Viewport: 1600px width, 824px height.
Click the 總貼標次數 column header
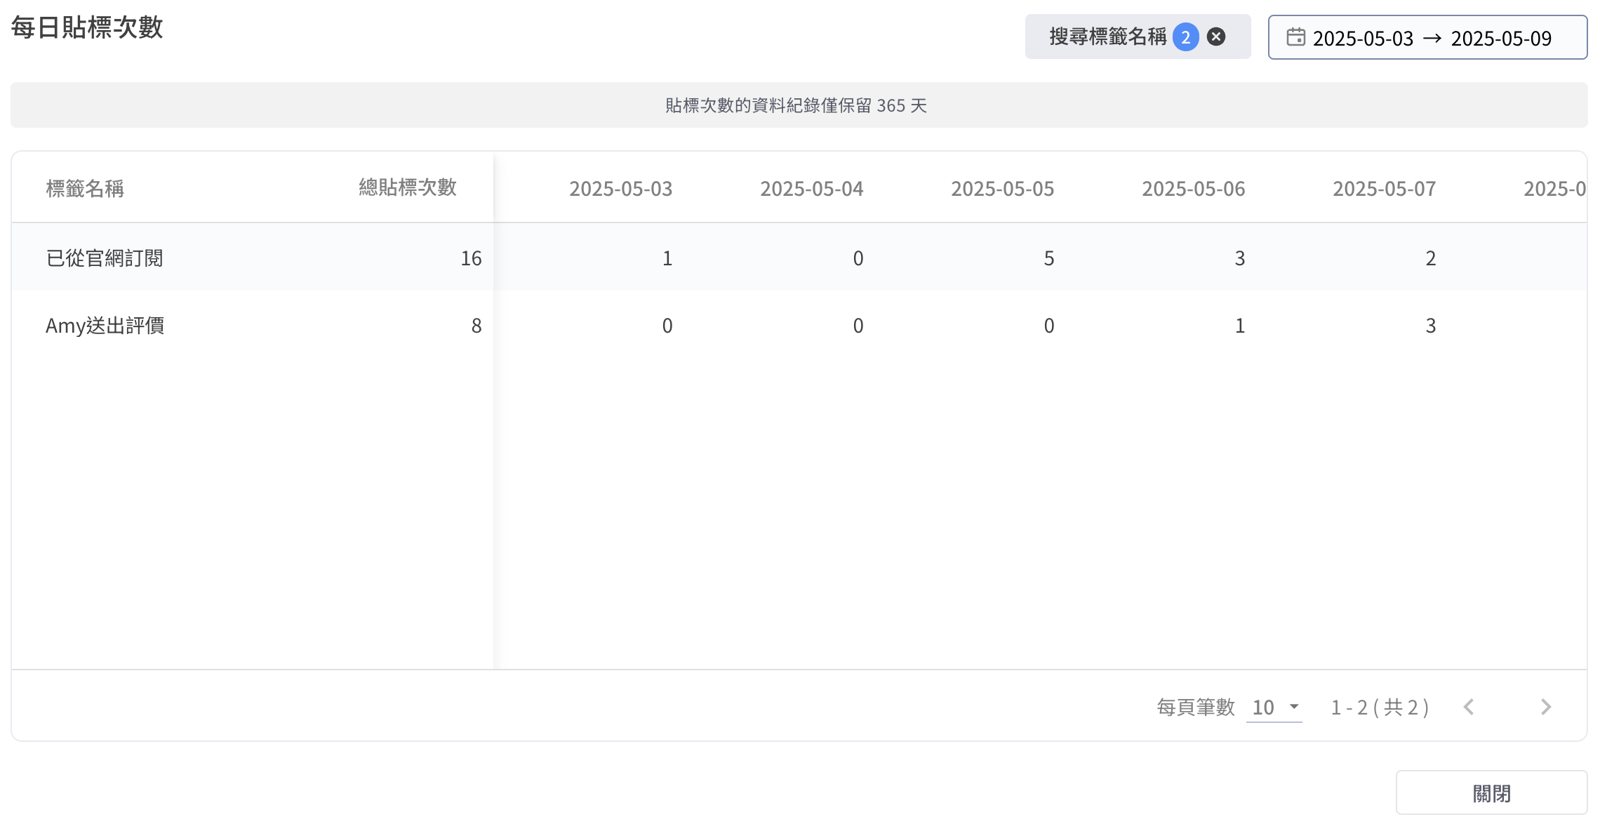408,187
